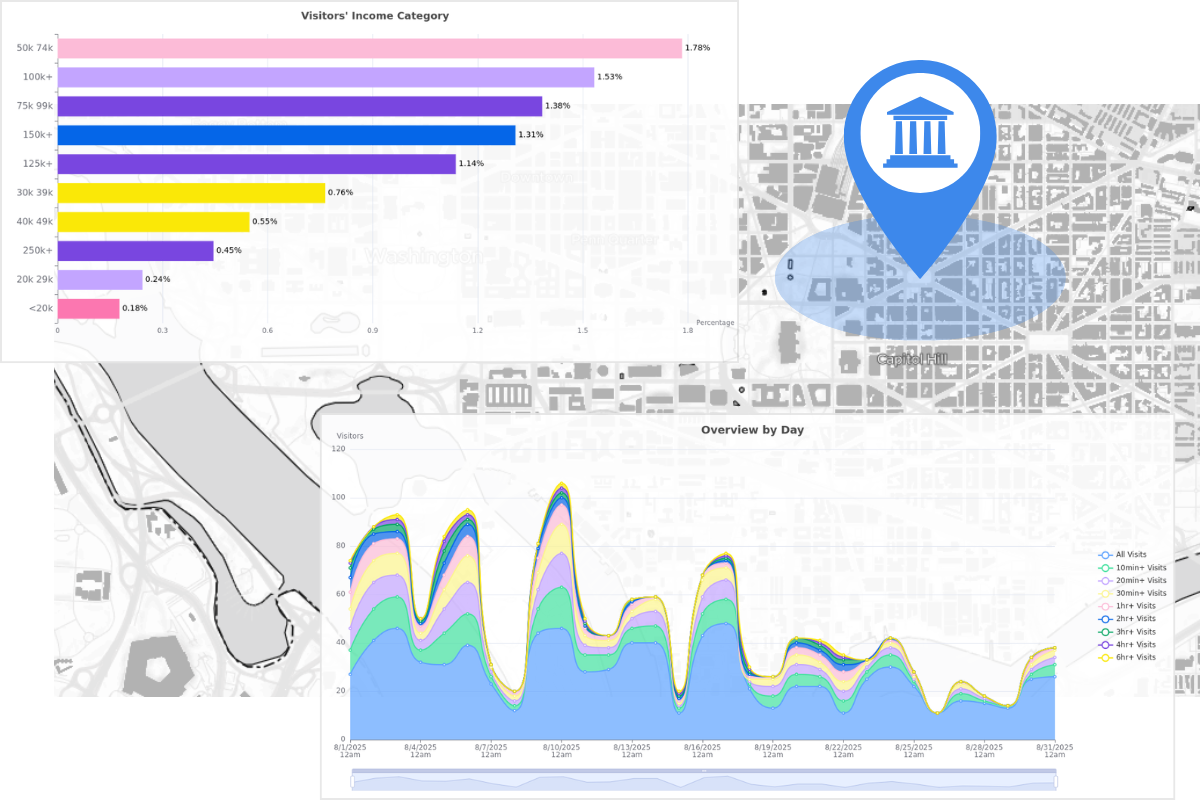The width and height of the screenshot is (1200, 800).
Task: Select the 150k+ blue income bar
Action: click(x=286, y=135)
